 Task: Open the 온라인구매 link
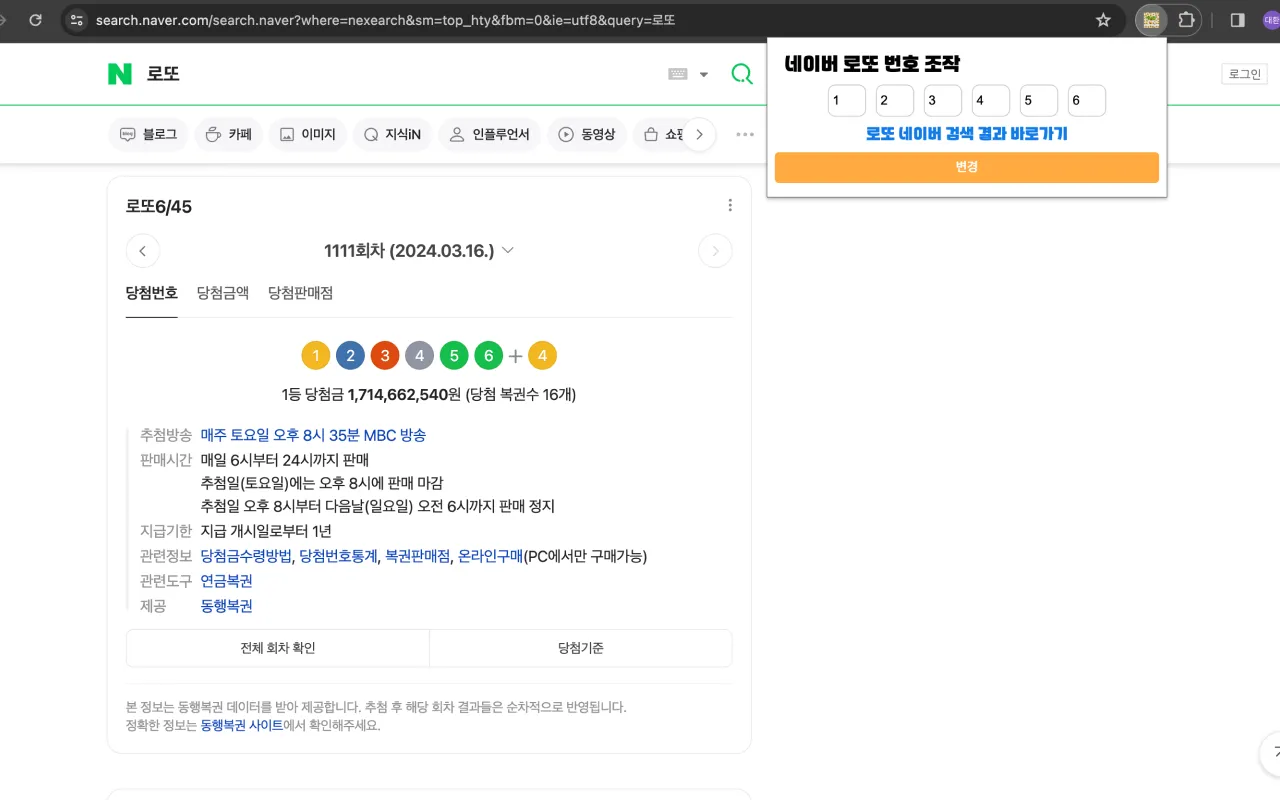point(490,556)
